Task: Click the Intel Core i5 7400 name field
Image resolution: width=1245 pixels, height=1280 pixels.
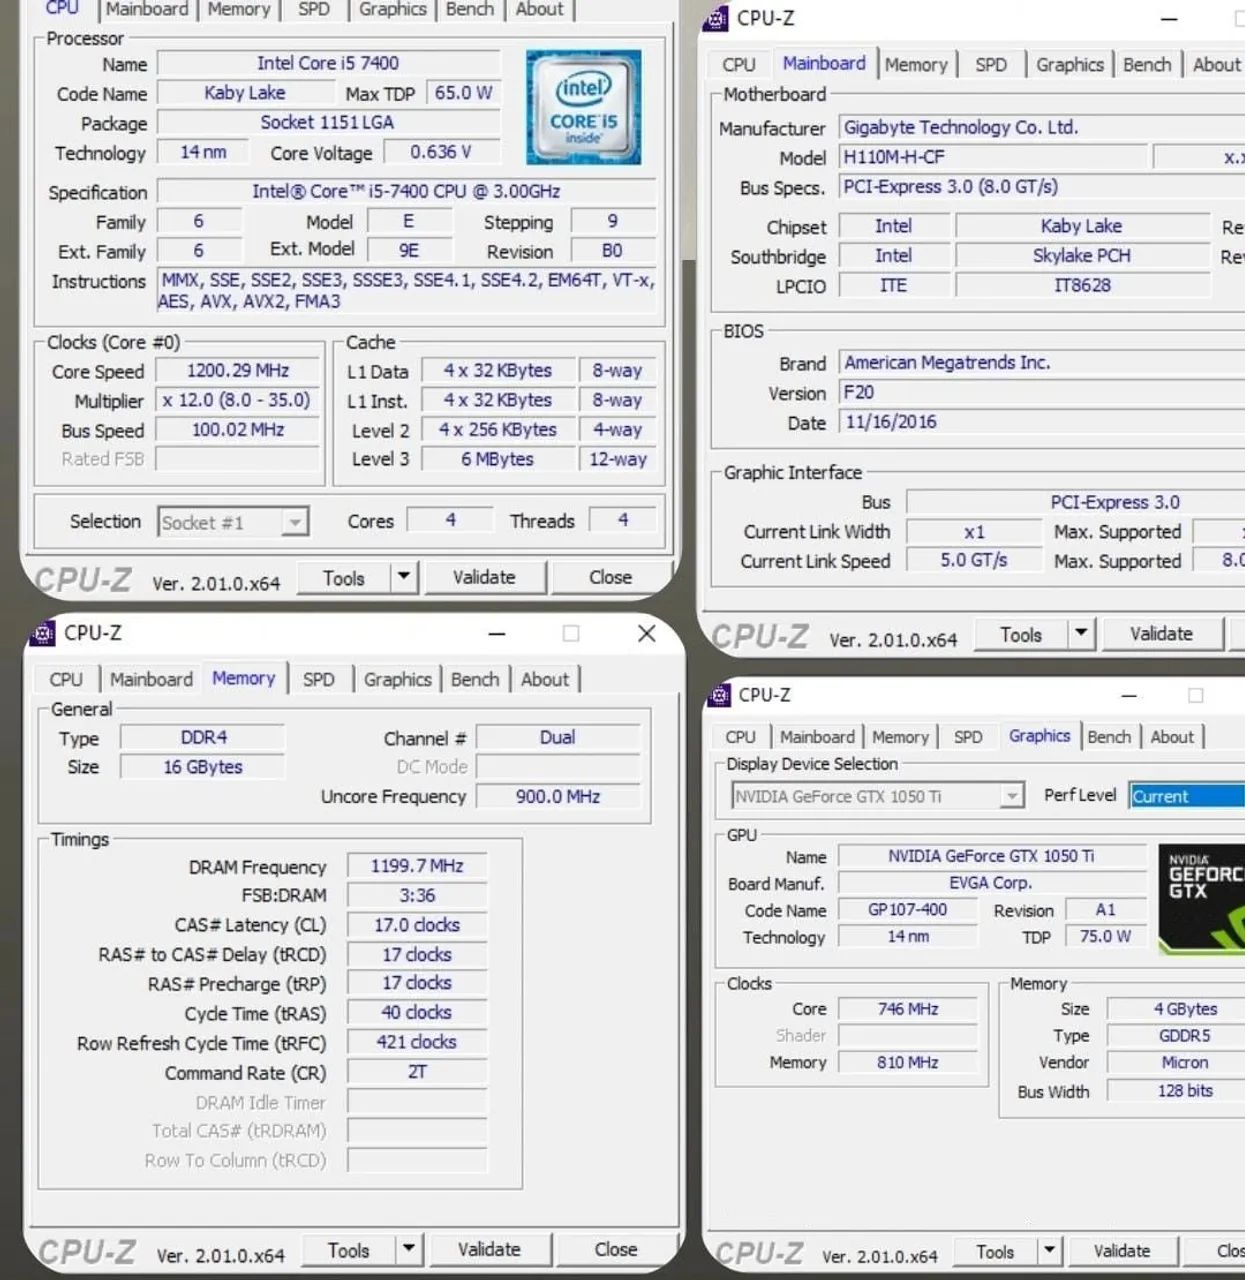Action: pyautogui.click(x=328, y=63)
